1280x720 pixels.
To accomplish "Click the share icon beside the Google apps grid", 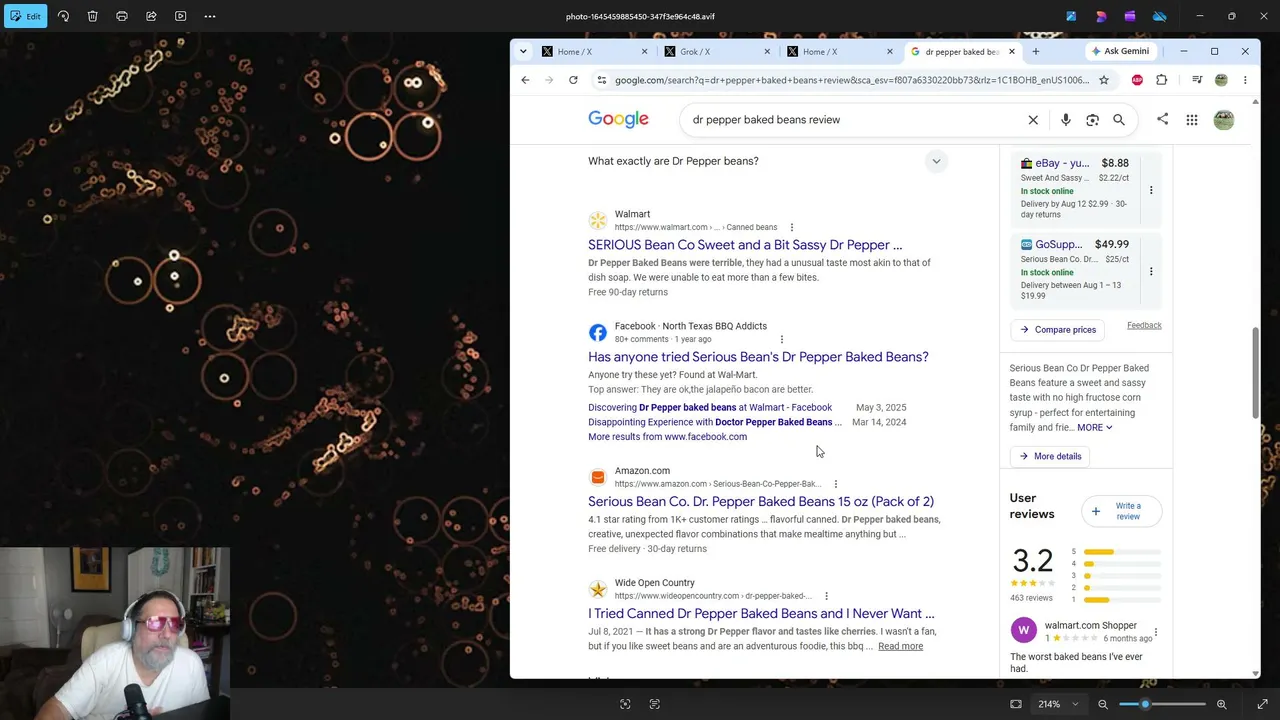I will pyautogui.click(x=1162, y=120).
